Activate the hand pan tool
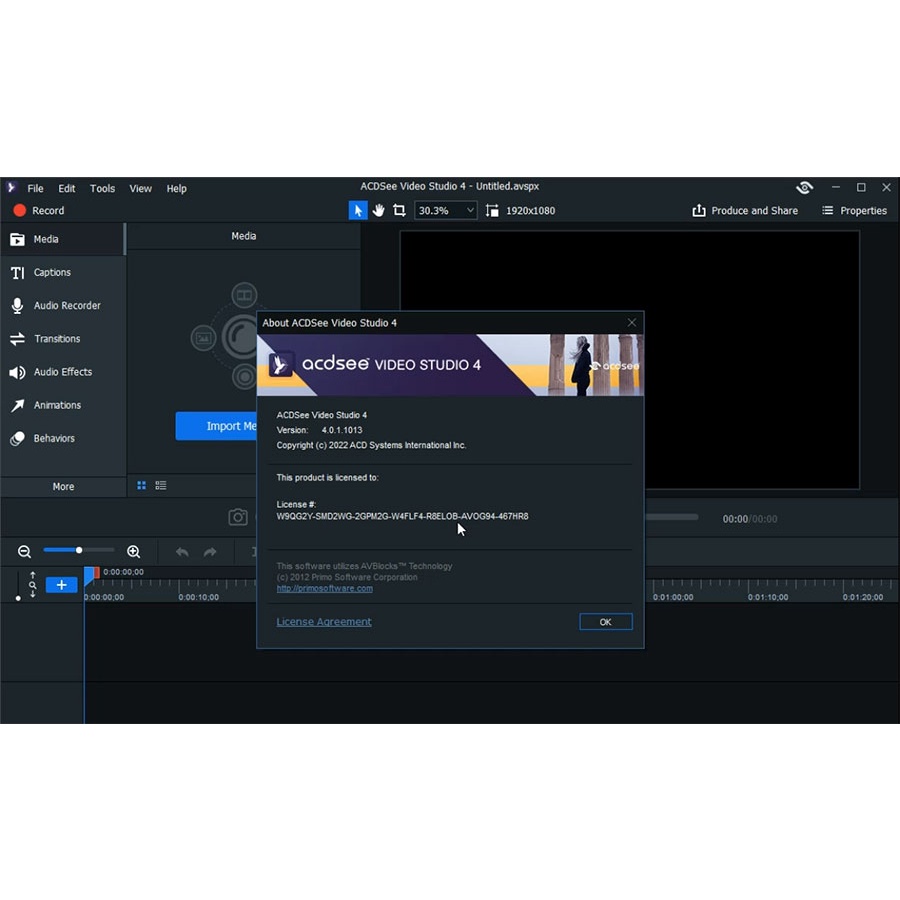This screenshot has width=900, height=900. pos(378,210)
